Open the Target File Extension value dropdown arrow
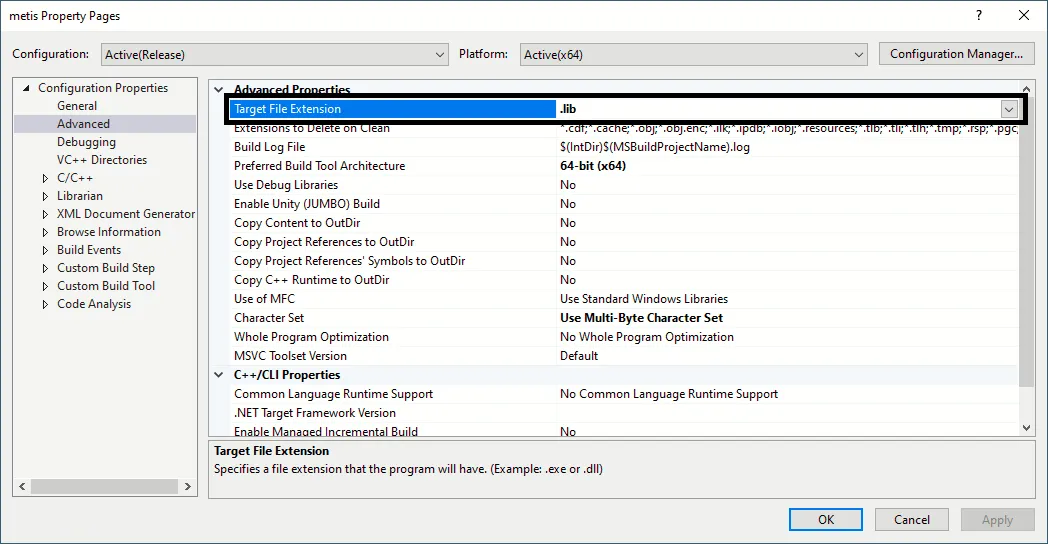This screenshot has height=544, width=1048. click(x=1009, y=109)
